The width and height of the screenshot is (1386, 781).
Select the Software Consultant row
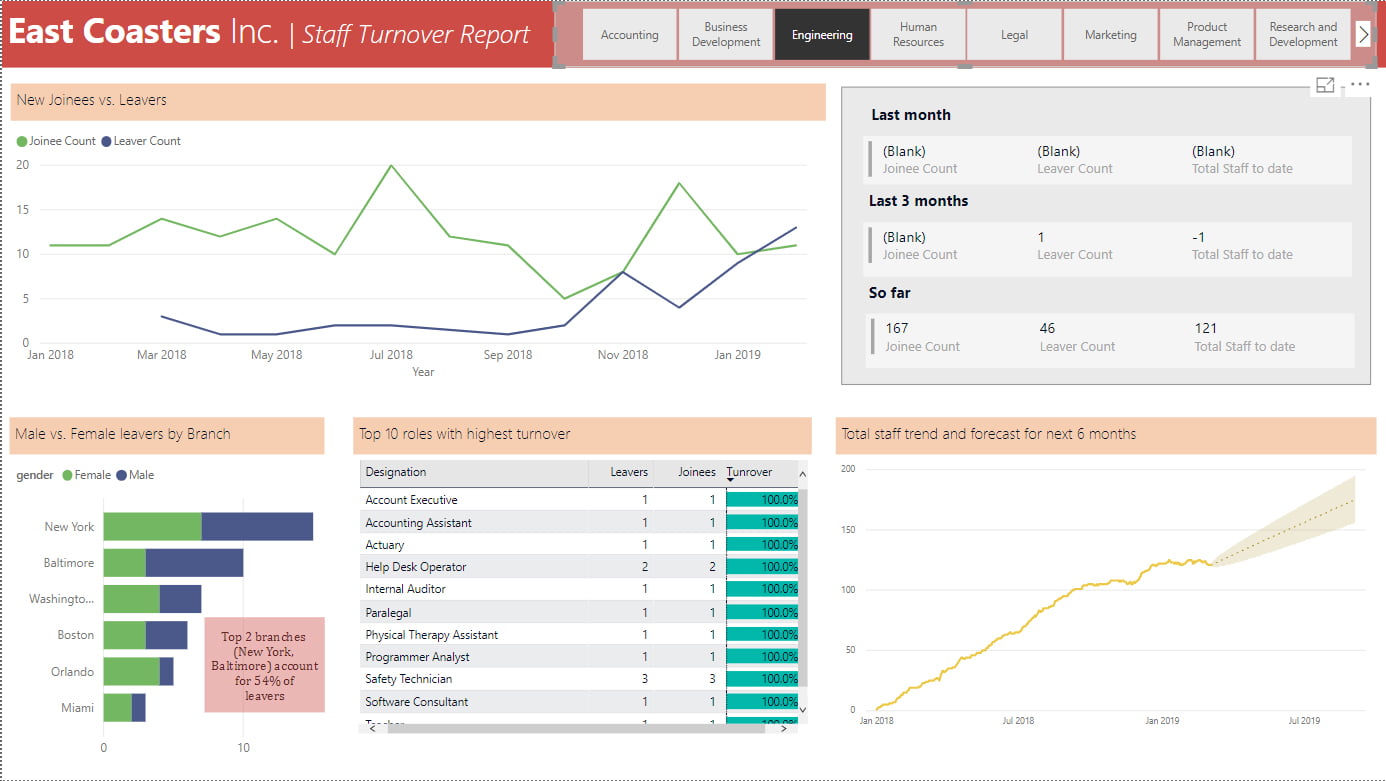(578, 701)
